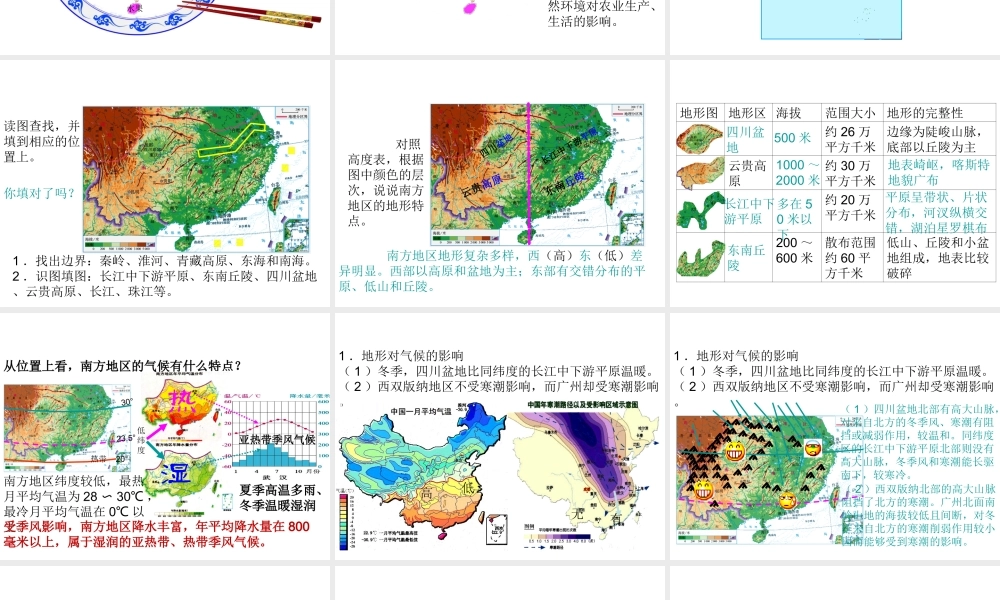Click the 对照高度表 instruction text

point(386,182)
